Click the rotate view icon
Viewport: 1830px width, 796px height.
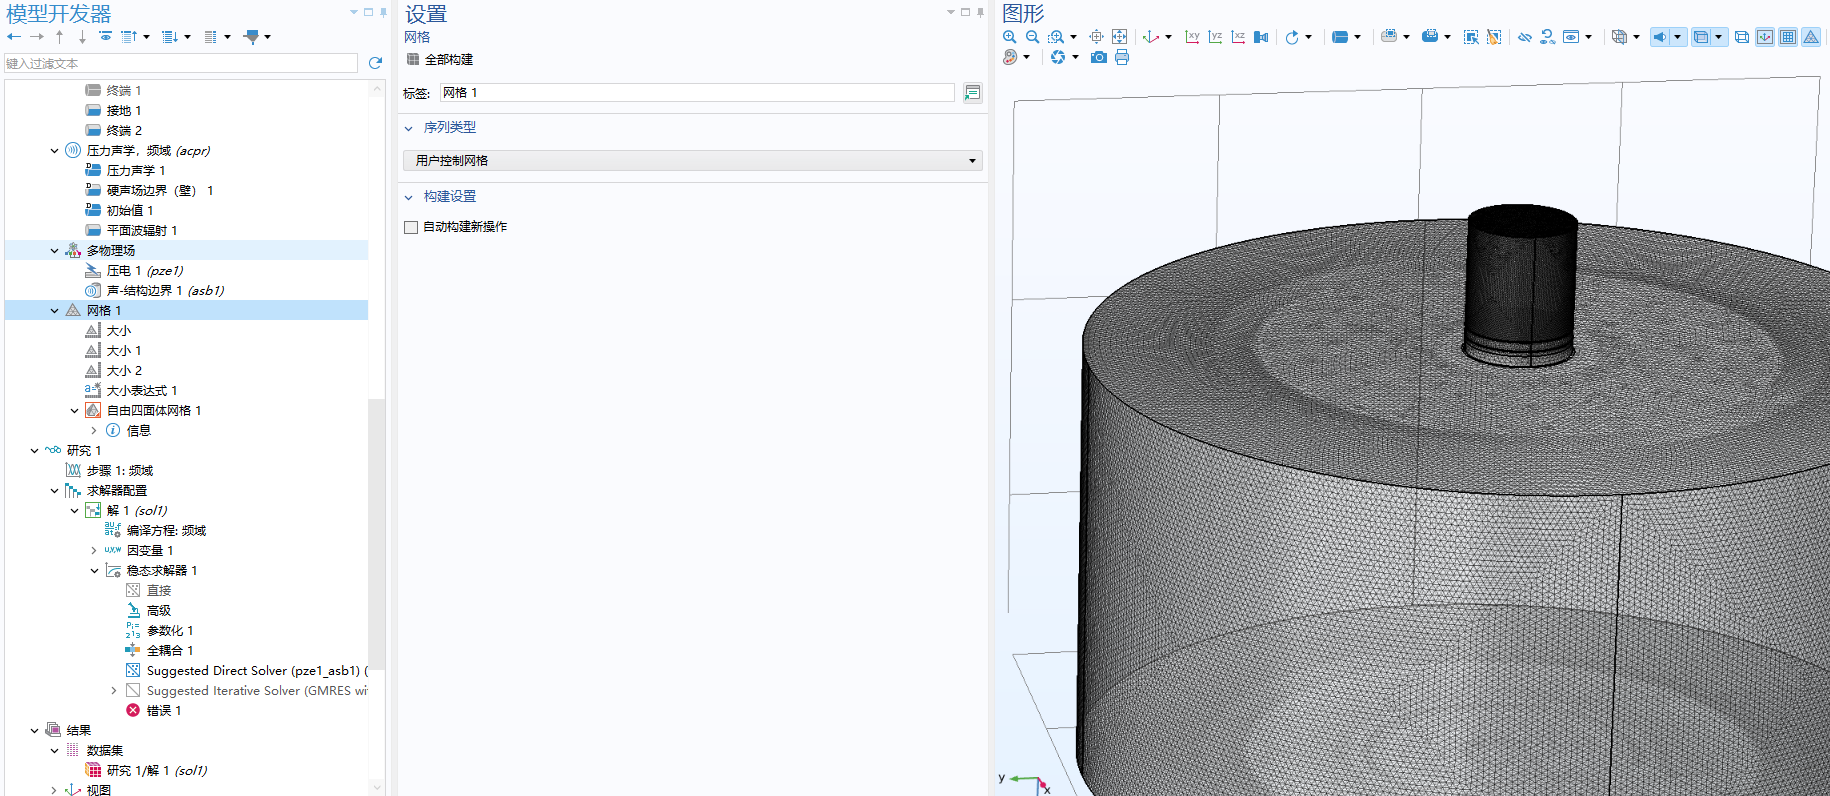point(1292,37)
